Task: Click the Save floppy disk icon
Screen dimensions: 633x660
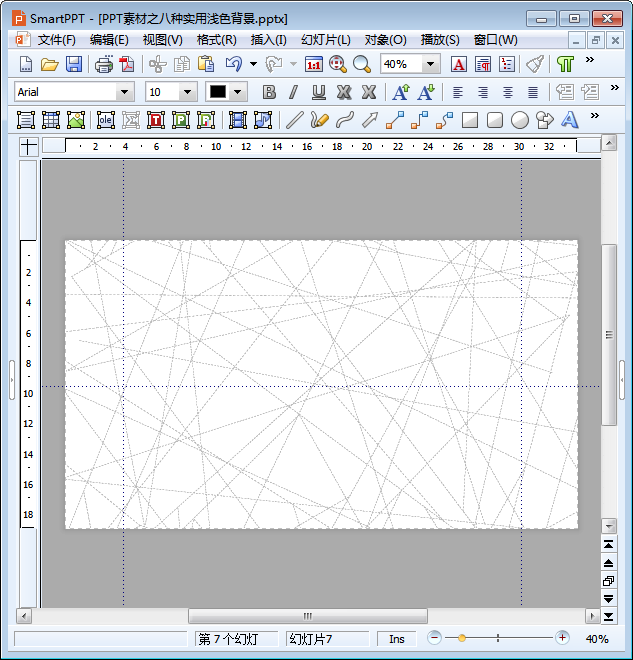Action: click(74, 64)
